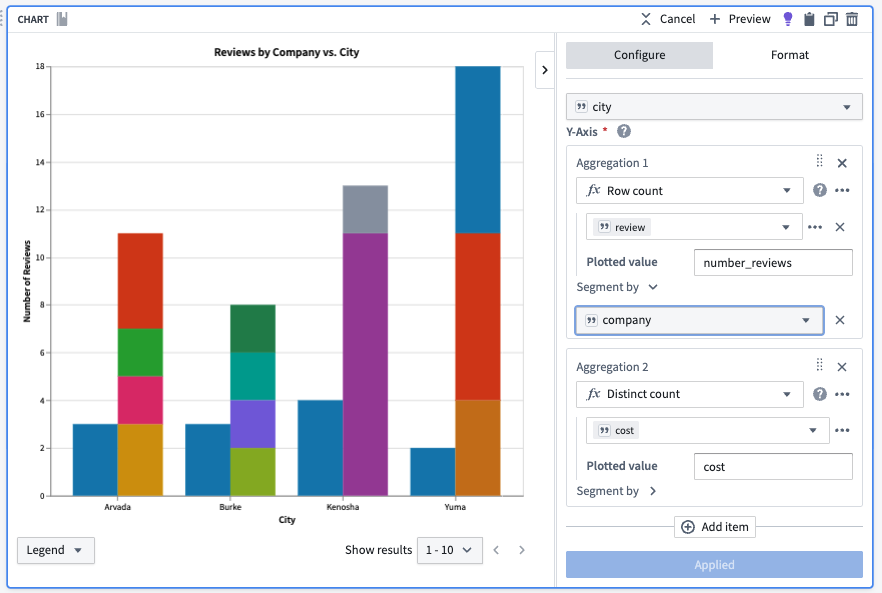Click the Burke axis label
This screenshot has width=882, height=593.
230,507
